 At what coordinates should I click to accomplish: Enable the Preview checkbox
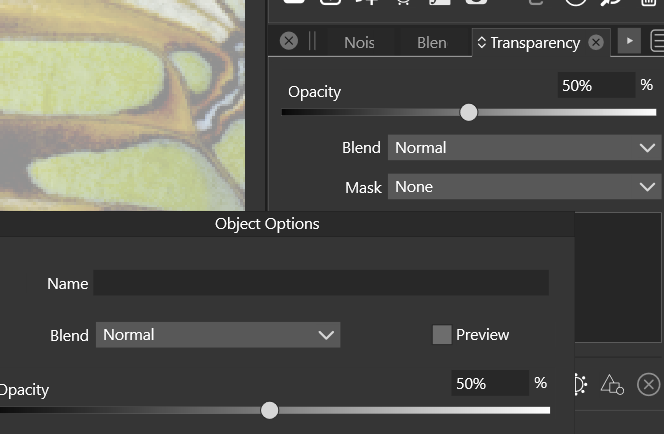442,335
